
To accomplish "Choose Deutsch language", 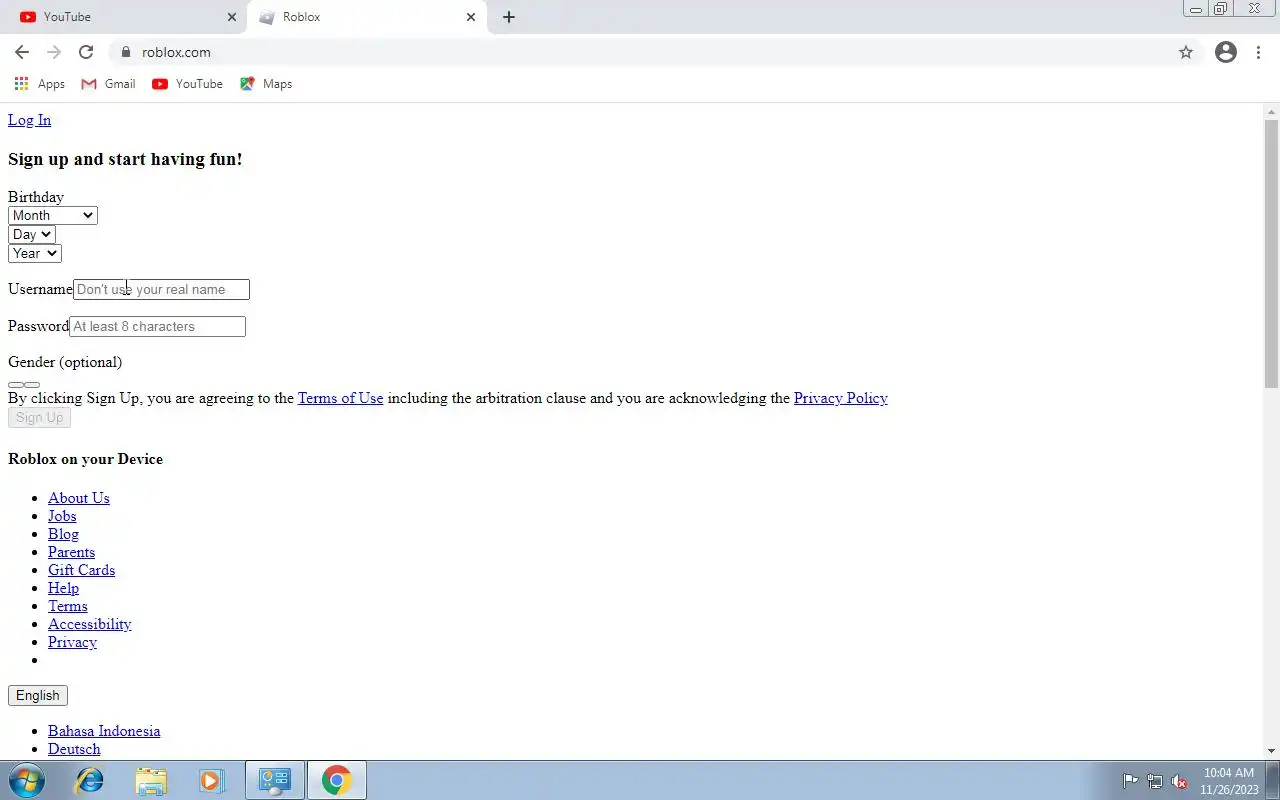I will click(74, 749).
